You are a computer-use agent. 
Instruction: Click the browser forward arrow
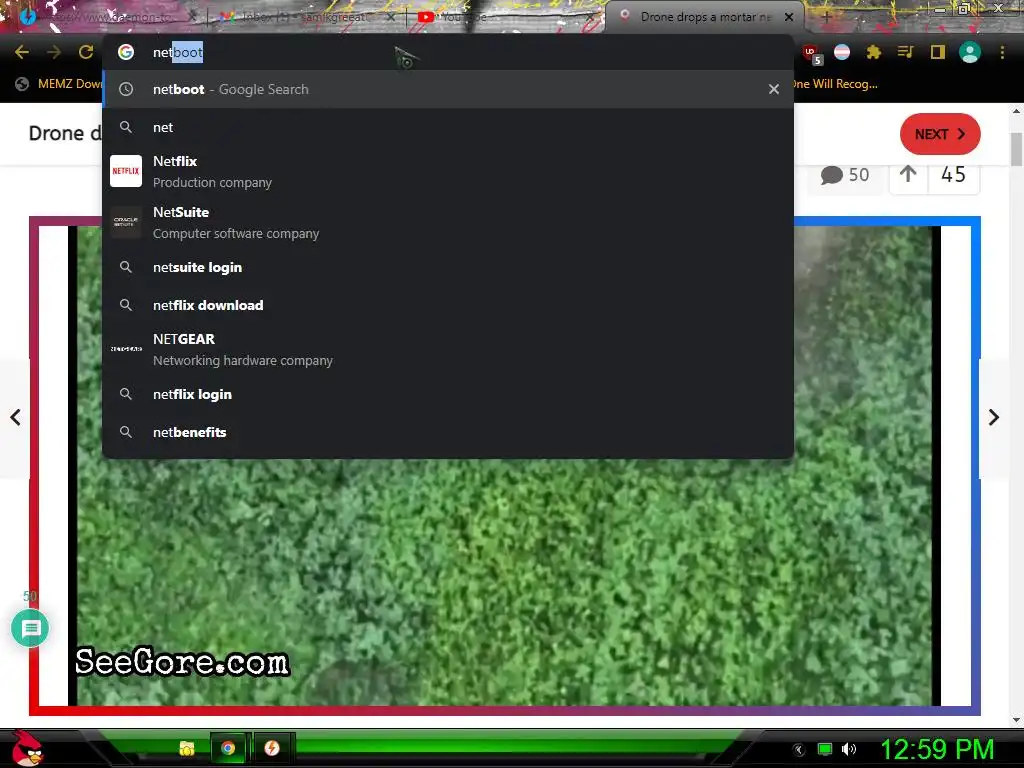pos(54,52)
